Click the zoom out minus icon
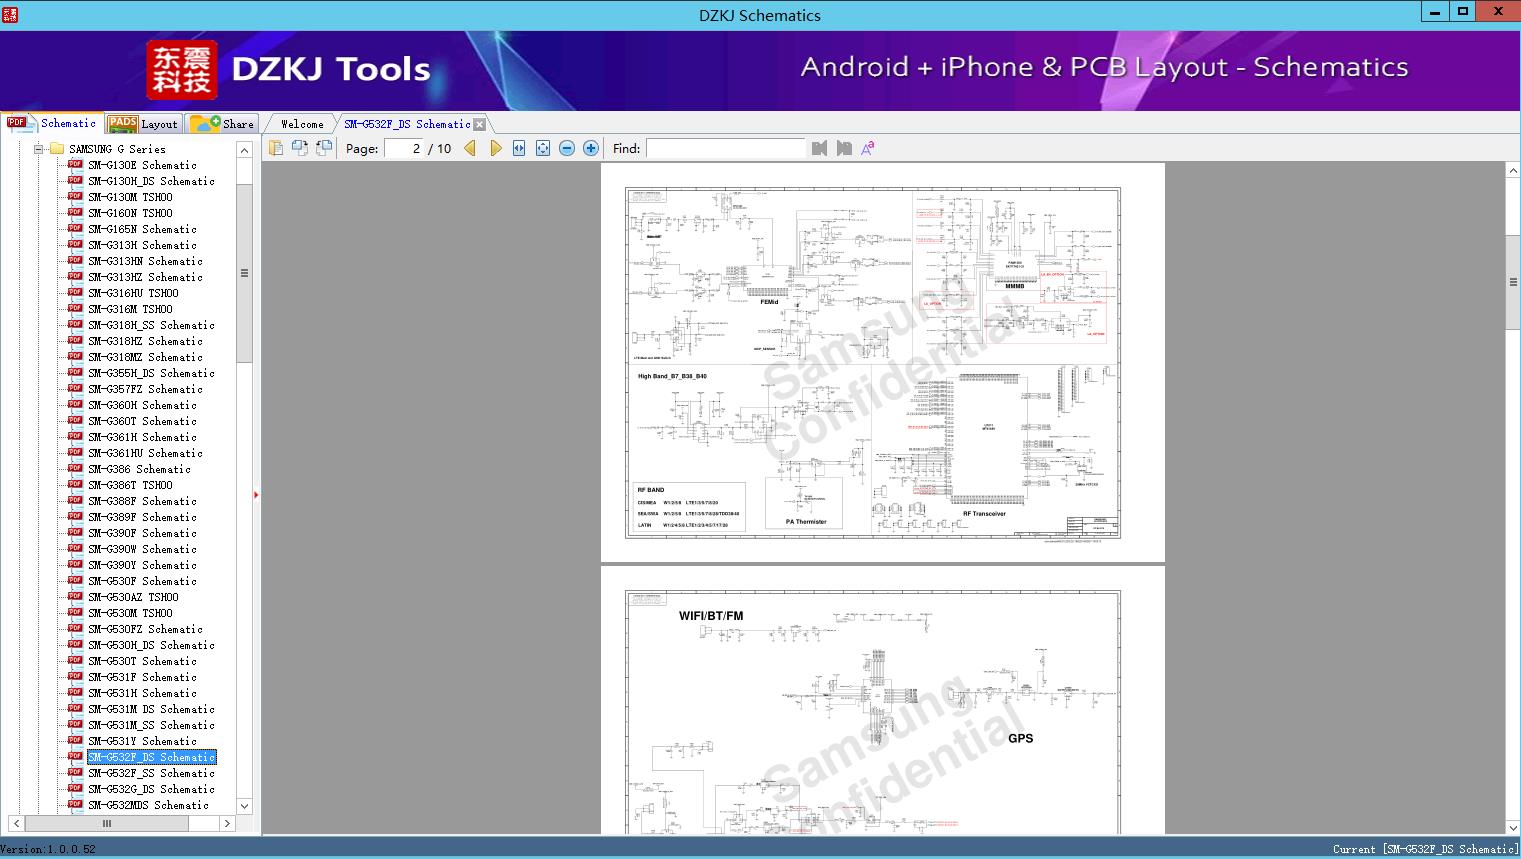This screenshot has width=1521, height=859. pyautogui.click(x=567, y=148)
